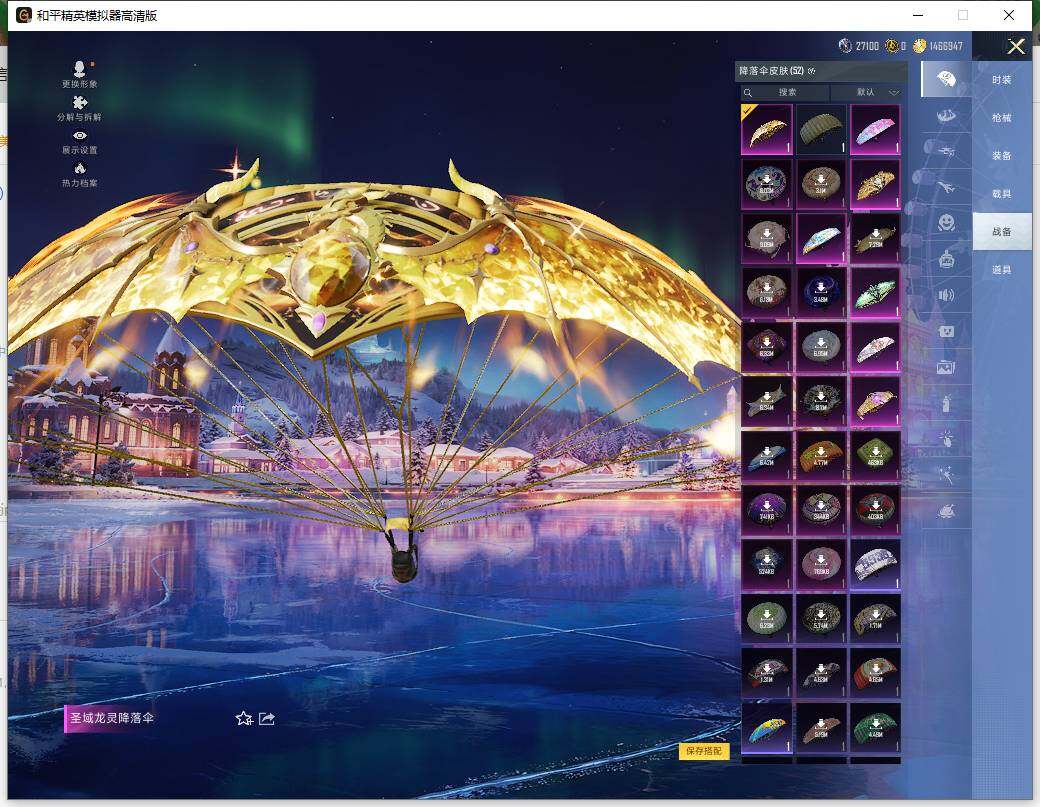Download the orange 4.77M parachute skin
Viewport: 1040px width, 807px height.
point(821,456)
